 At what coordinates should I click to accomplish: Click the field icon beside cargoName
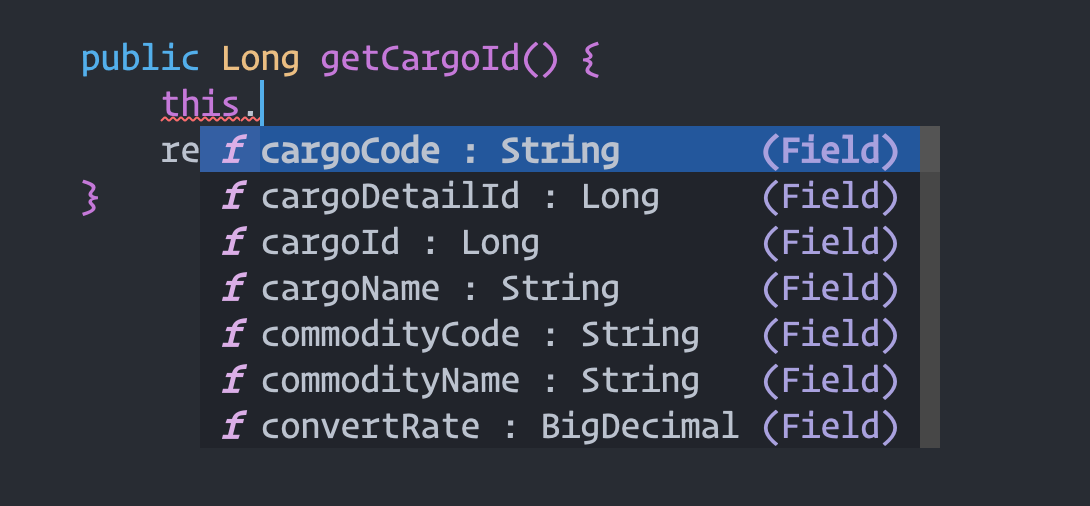click(x=233, y=289)
